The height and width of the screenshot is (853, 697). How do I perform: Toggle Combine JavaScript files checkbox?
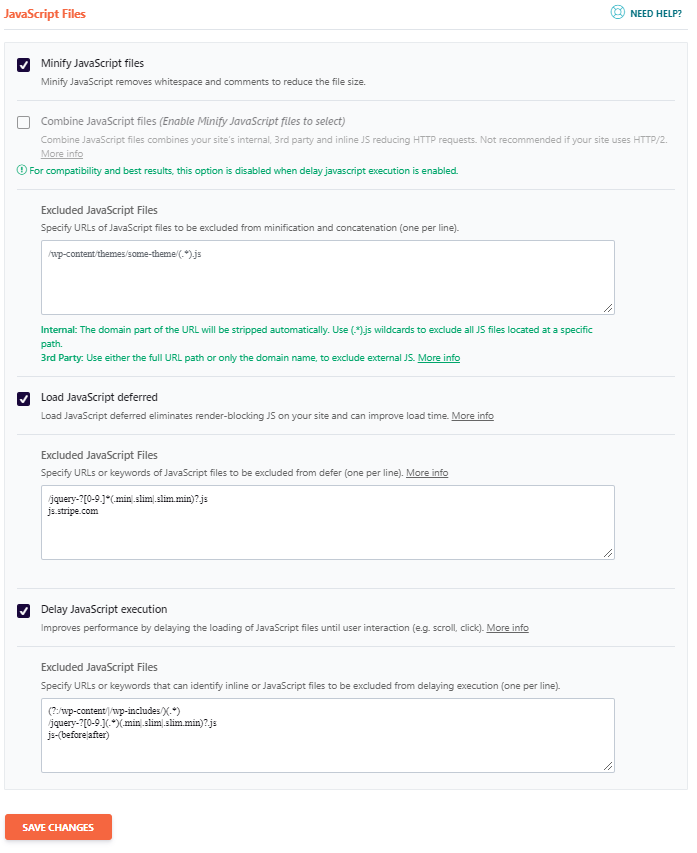(x=23, y=122)
